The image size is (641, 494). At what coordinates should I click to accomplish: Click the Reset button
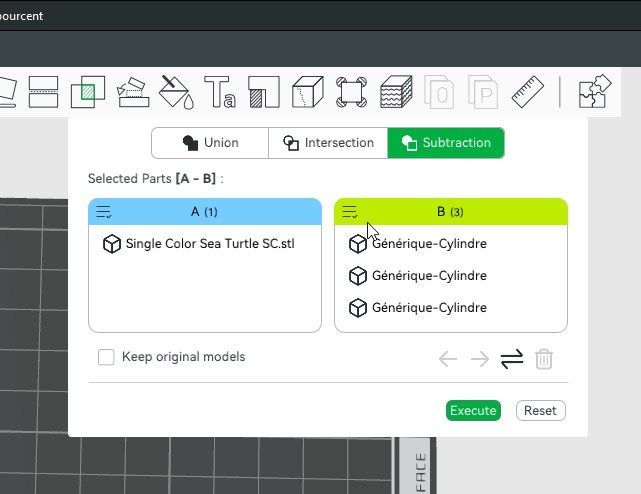coord(540,411)
